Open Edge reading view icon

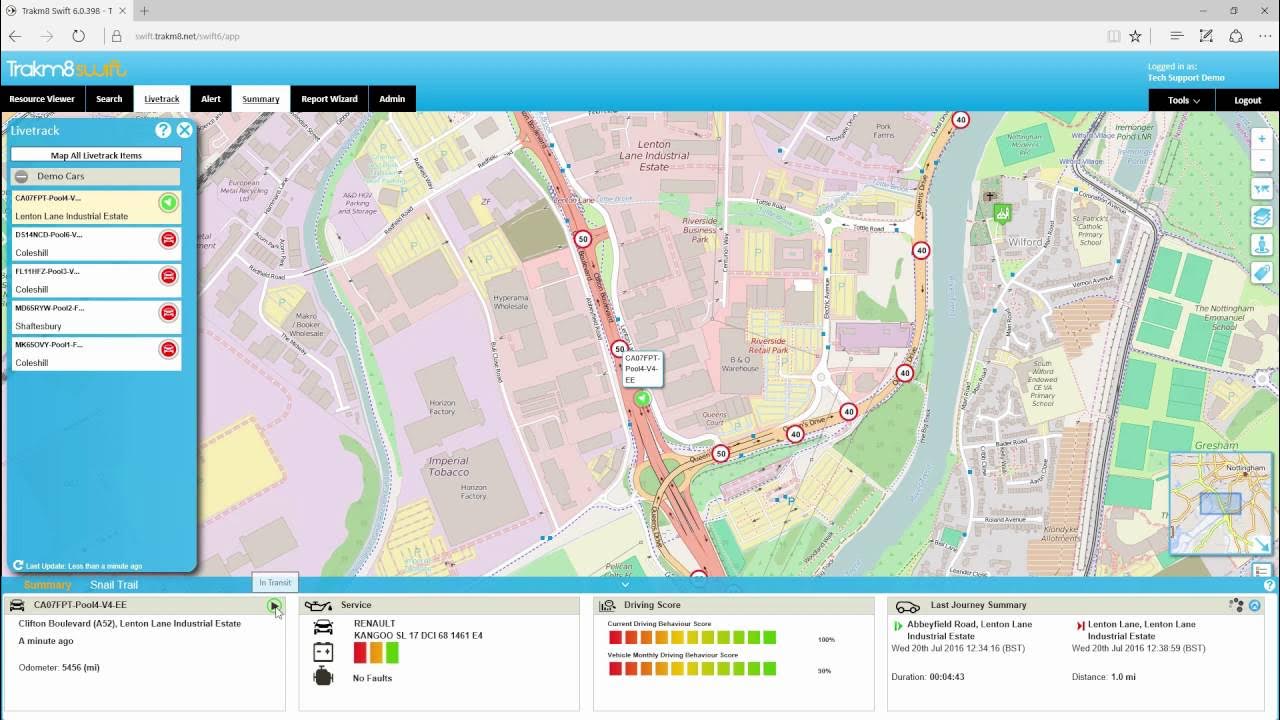click(x=1113, y=36)
